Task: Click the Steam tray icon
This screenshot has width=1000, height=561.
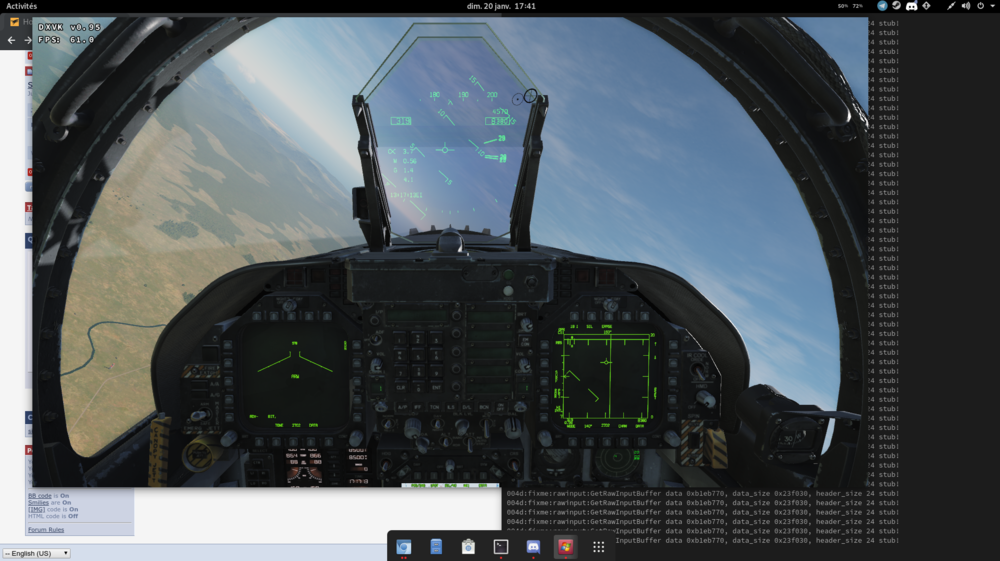Action: (x=897, y=6)
